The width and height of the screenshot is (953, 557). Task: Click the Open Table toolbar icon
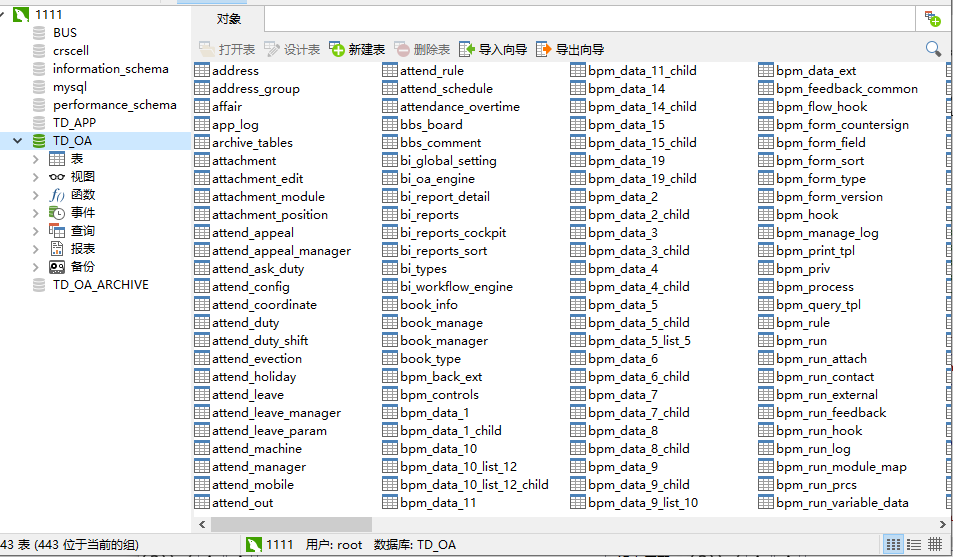coord(207,49)
